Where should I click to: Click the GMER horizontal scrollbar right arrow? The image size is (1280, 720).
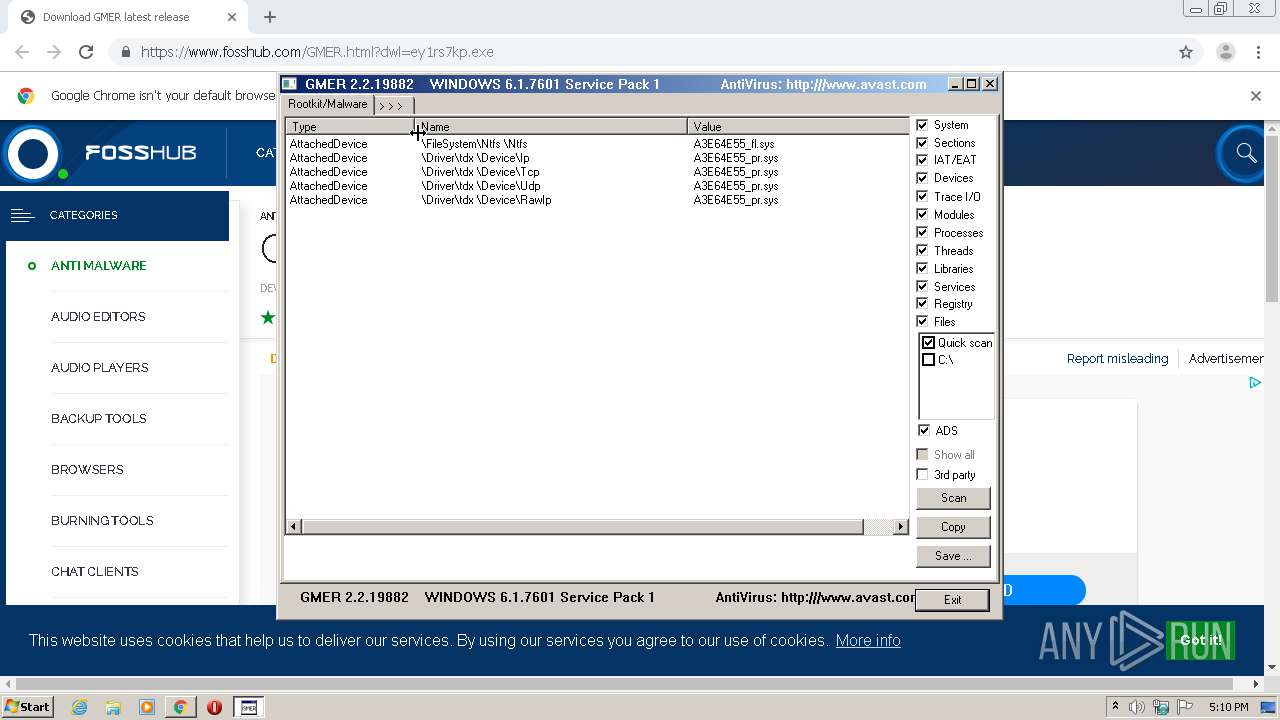[900, 527]
